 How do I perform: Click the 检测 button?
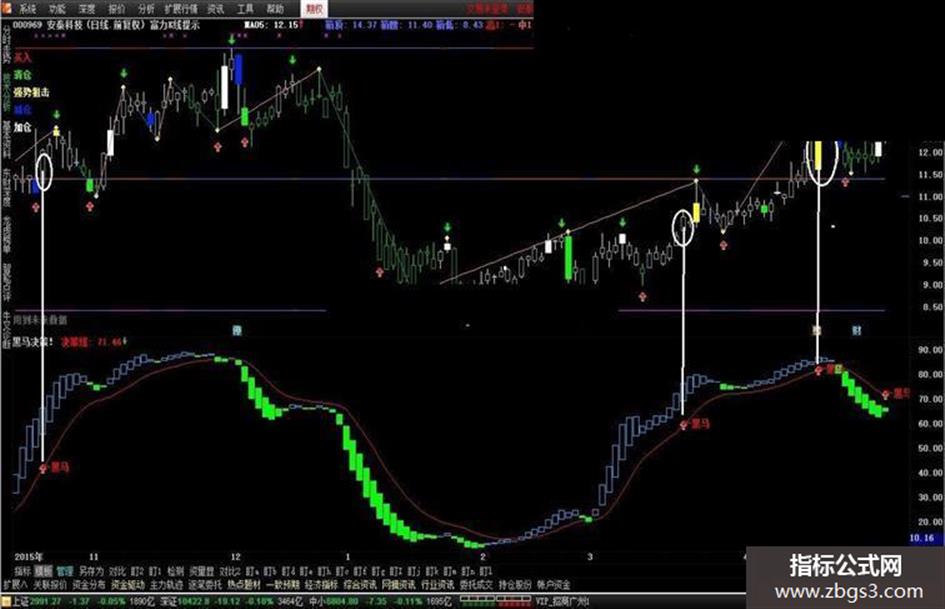pyautogui.click(x=176, y=571)
